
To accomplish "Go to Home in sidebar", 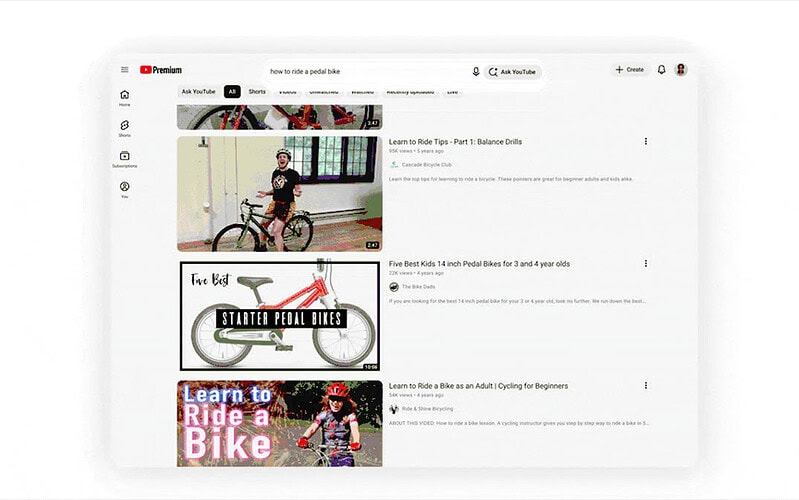I will 124,98.
